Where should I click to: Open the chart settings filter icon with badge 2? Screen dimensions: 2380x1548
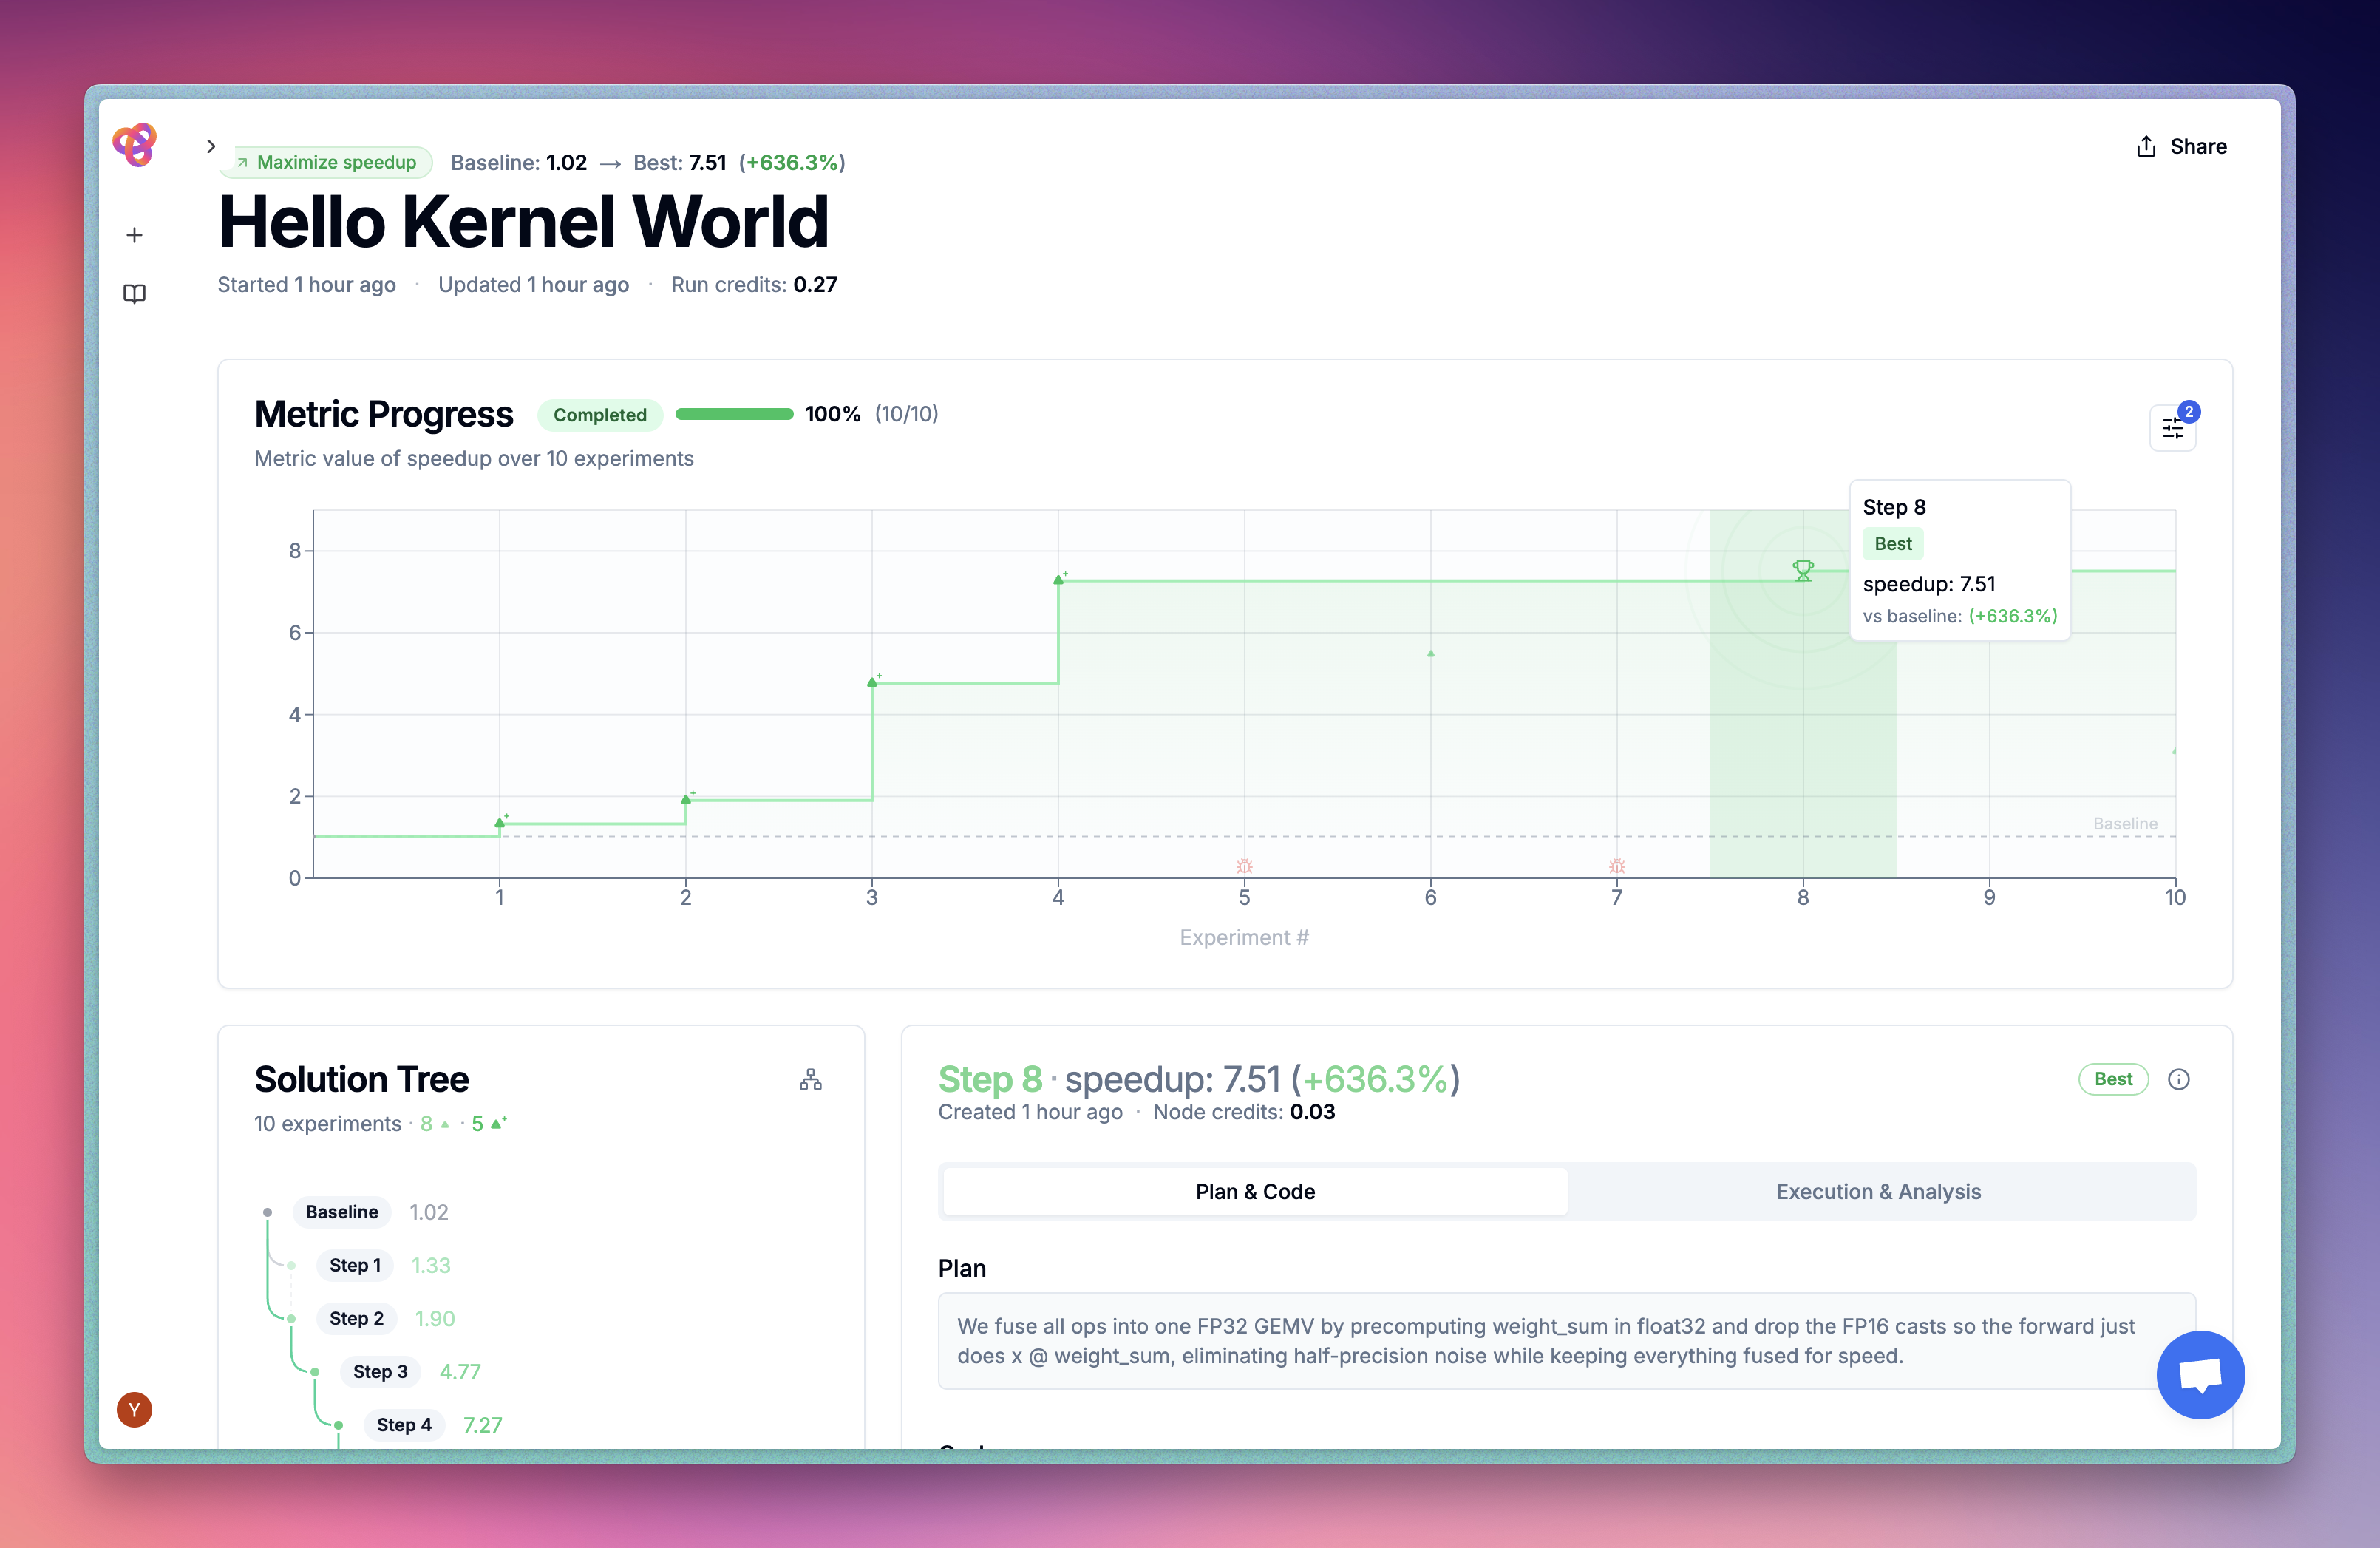pos(2172,427)
